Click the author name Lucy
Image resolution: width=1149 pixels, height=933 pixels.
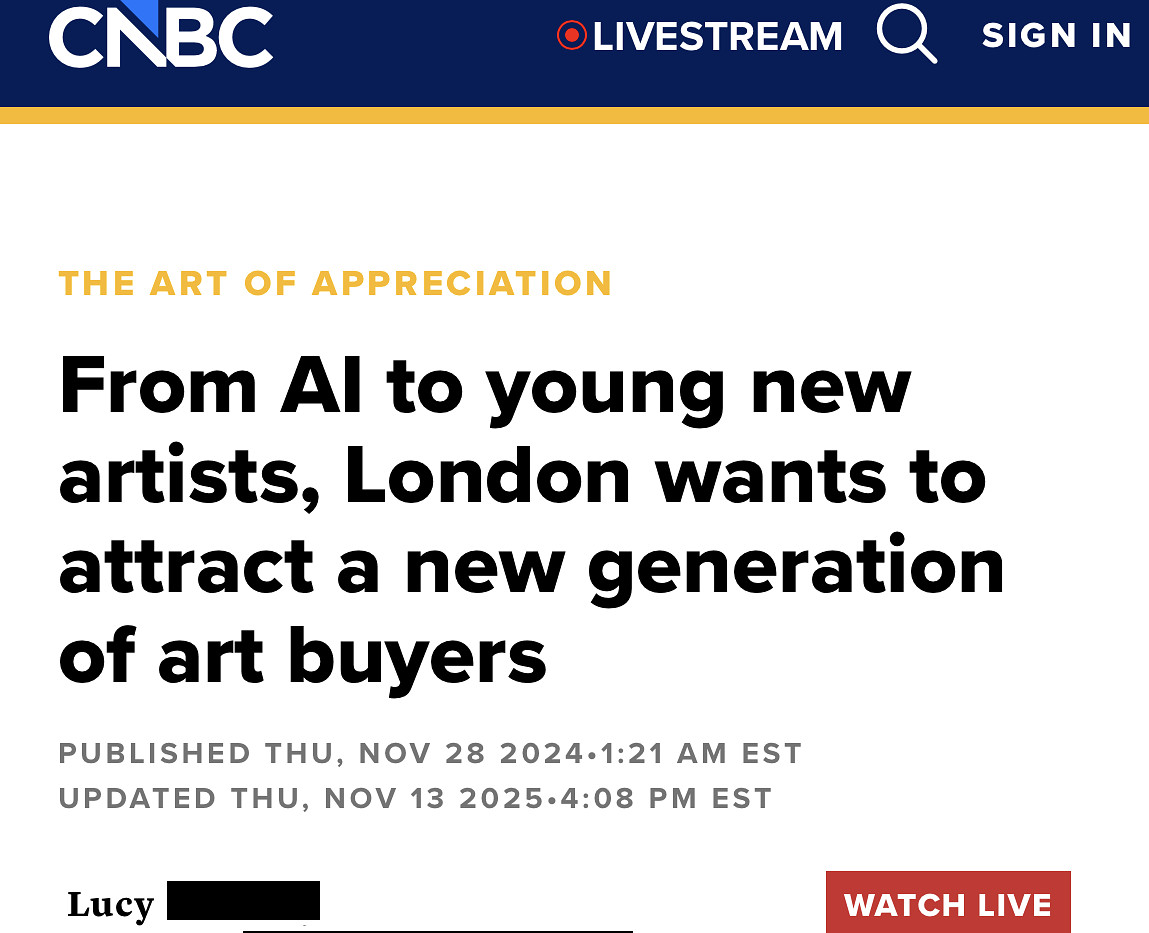110,904
